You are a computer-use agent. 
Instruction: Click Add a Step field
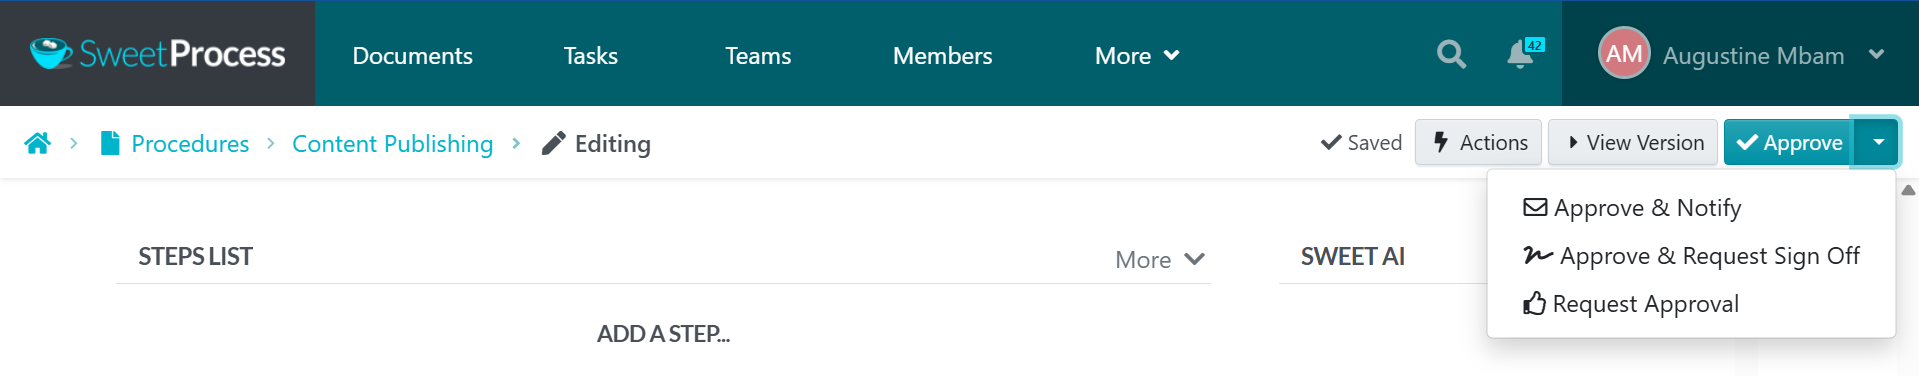pyautogui.click(x=663, y=334)
